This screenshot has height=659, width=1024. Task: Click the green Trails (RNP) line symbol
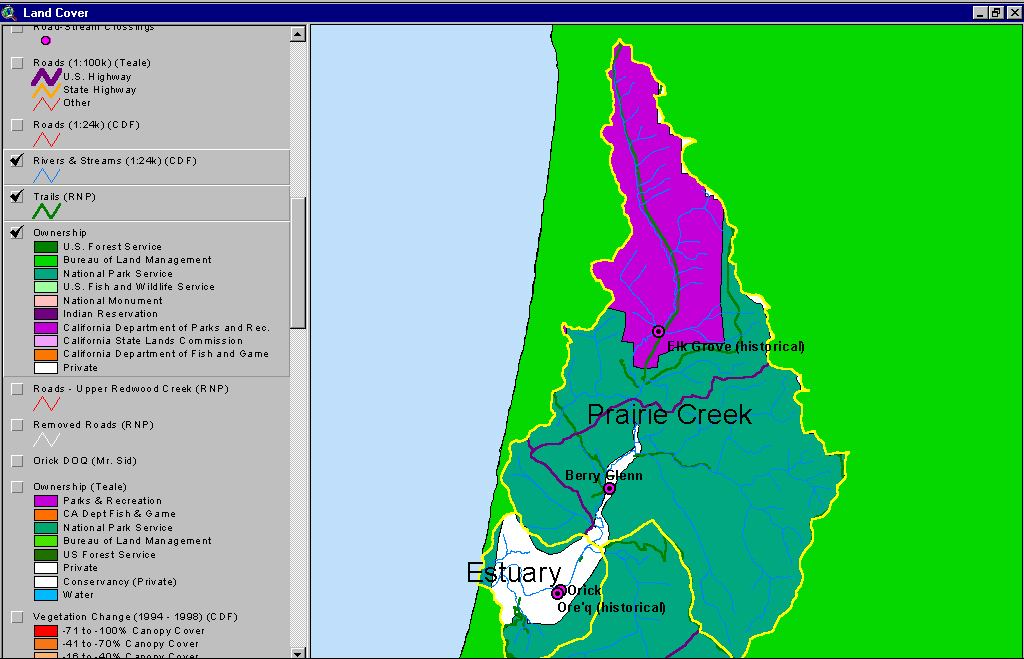click(x=46, y=211)
